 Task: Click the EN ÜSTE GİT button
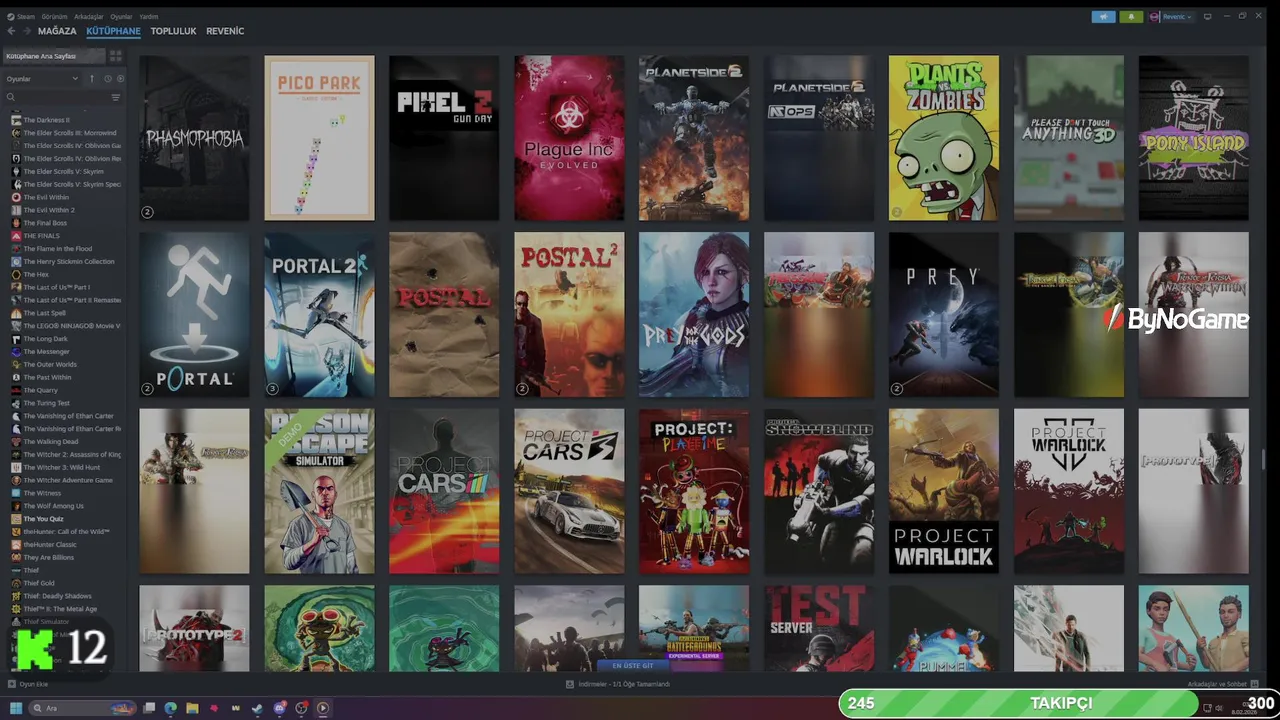pyautogui.click(x=632, y=665)
